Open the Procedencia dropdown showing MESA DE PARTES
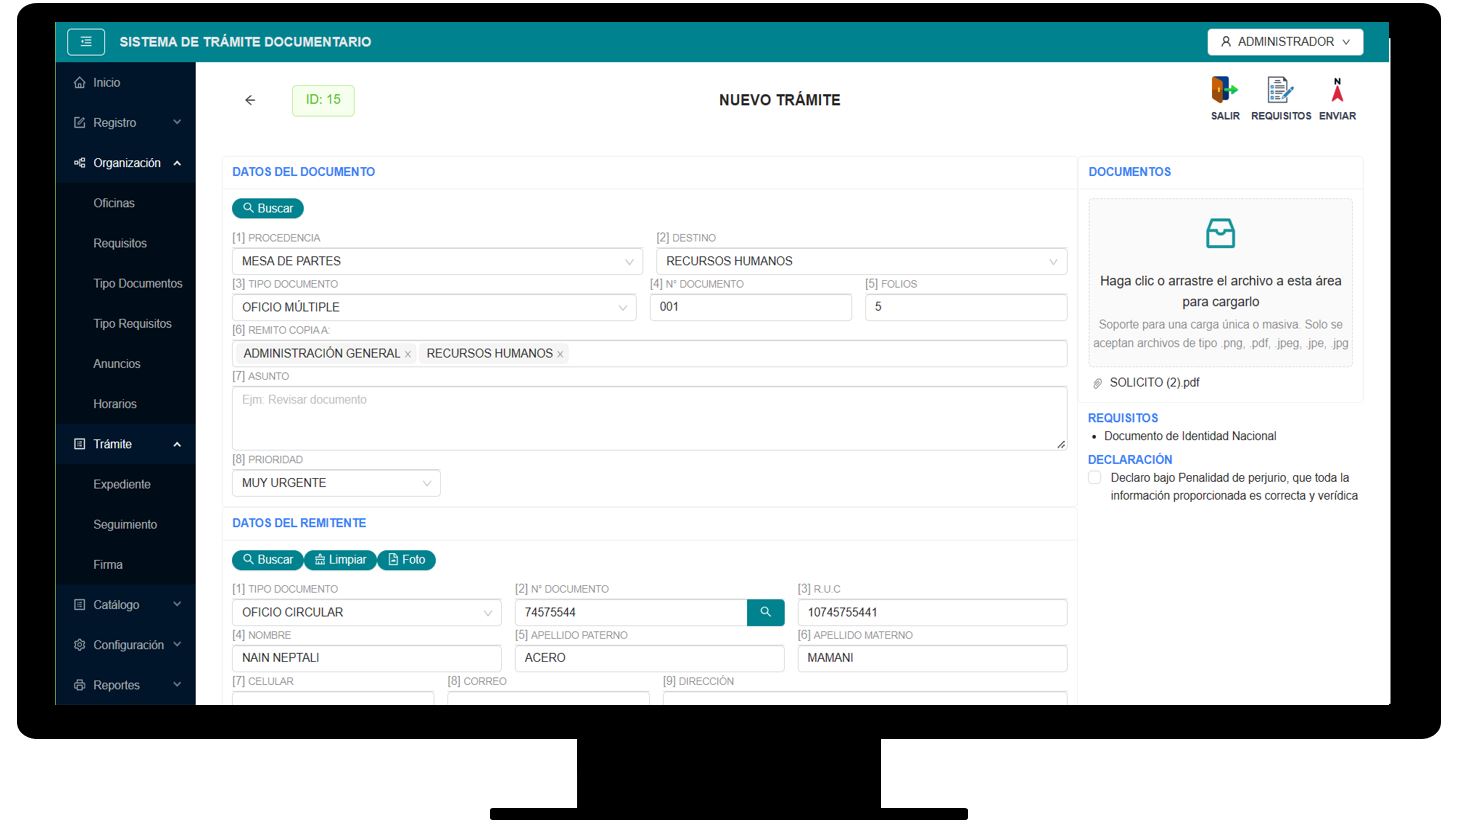The height and width of the screenshot is (829, 1467). click(437, 261)
